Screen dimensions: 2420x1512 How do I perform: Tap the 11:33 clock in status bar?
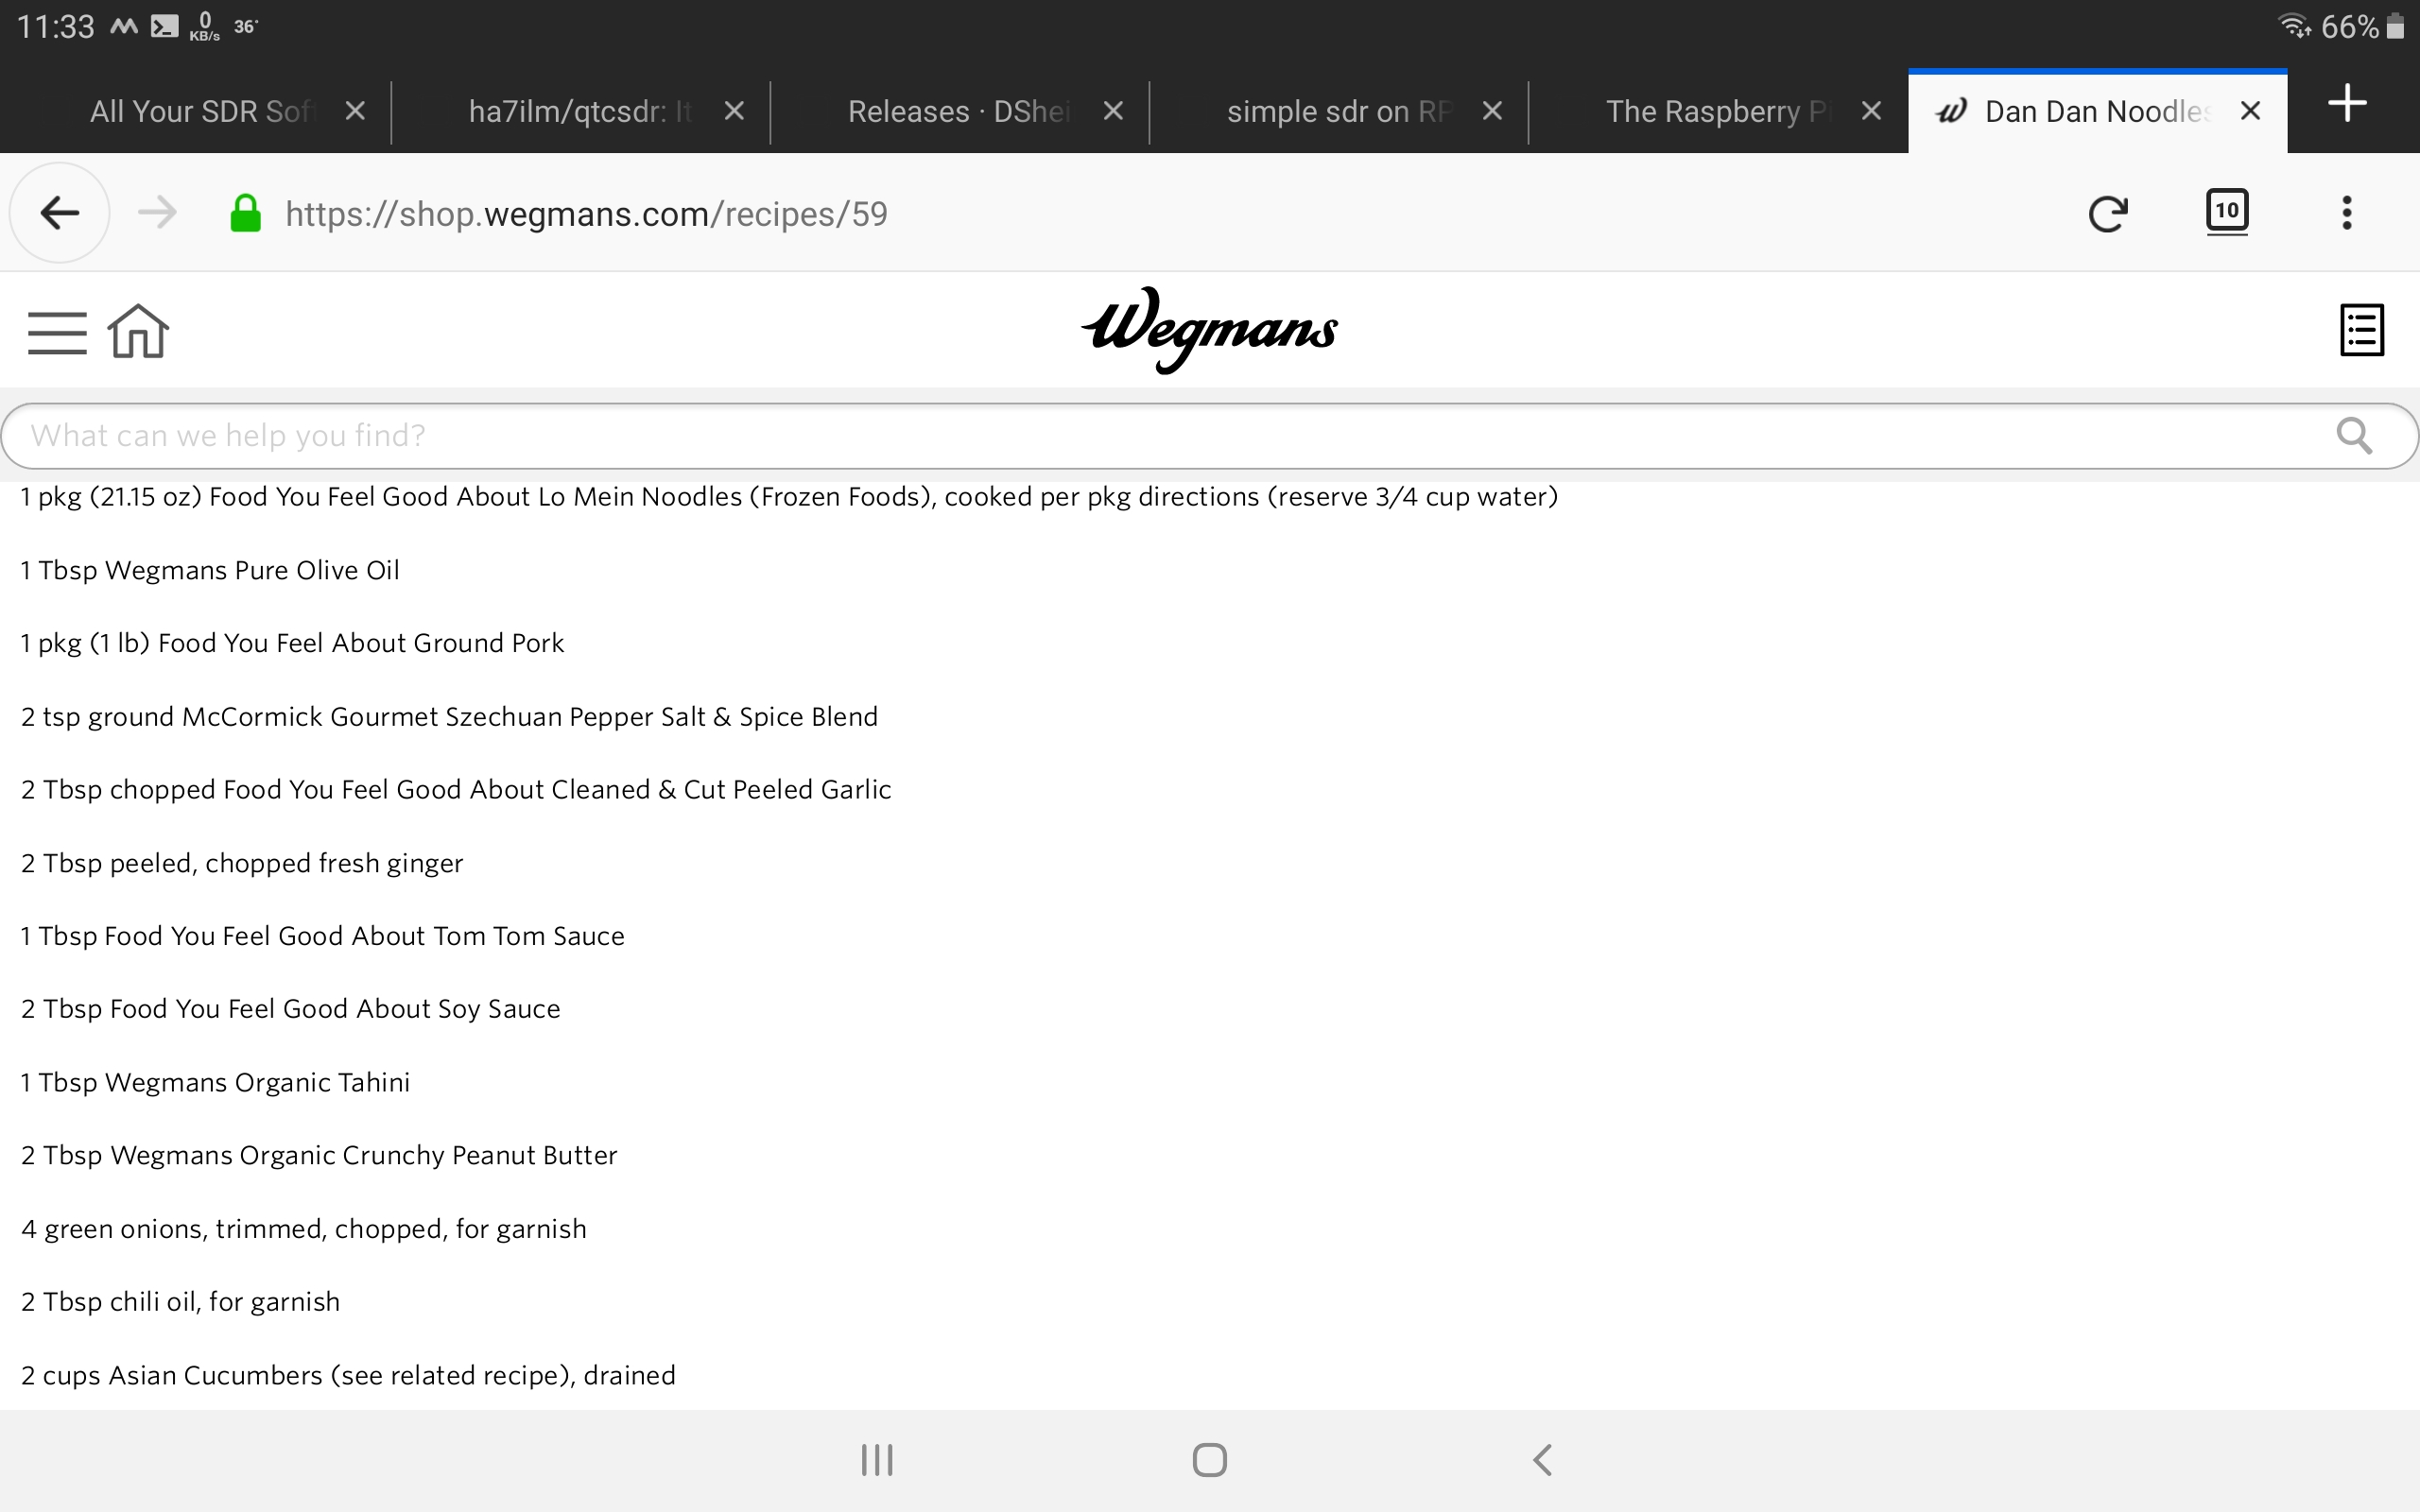tap(55, 26)
